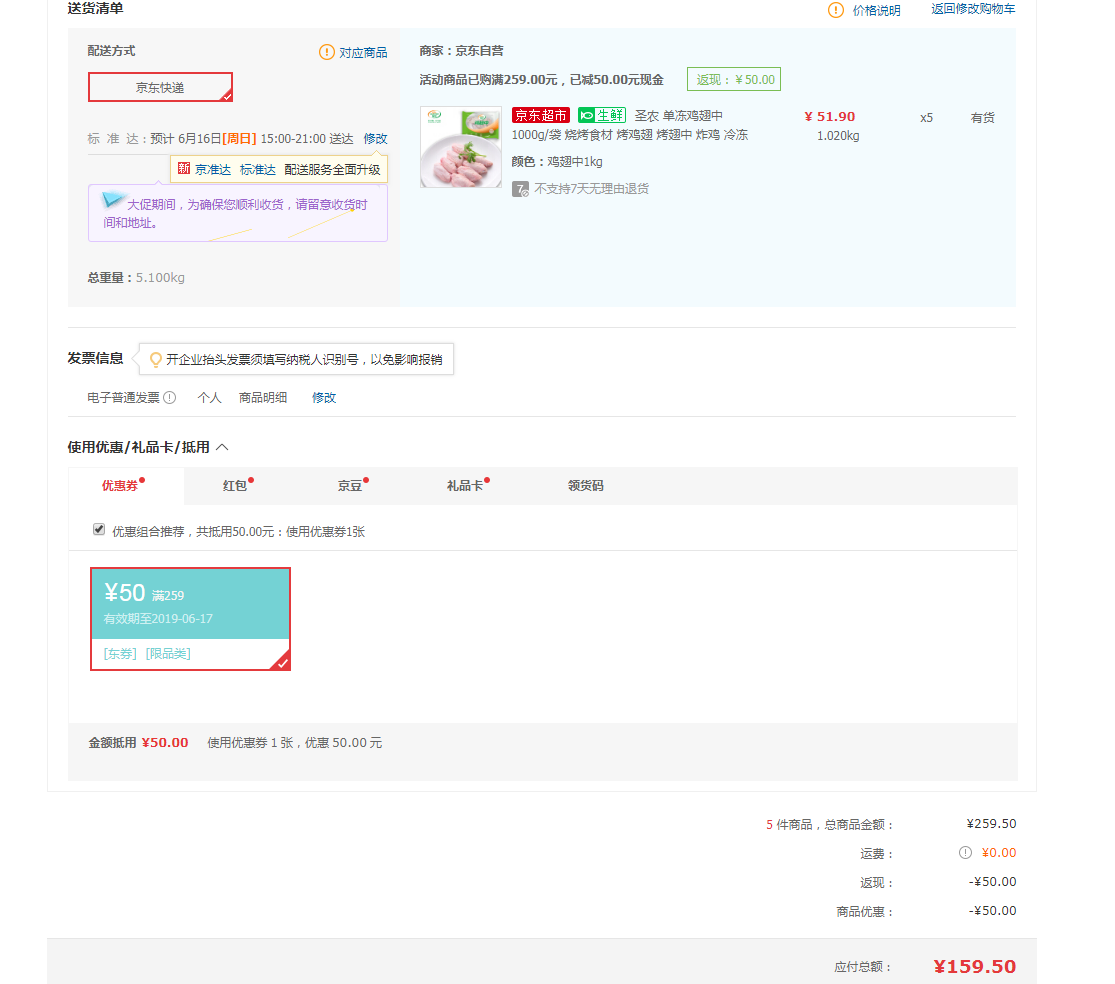Click the paper plane icon in promo notice

click(114, 199)
